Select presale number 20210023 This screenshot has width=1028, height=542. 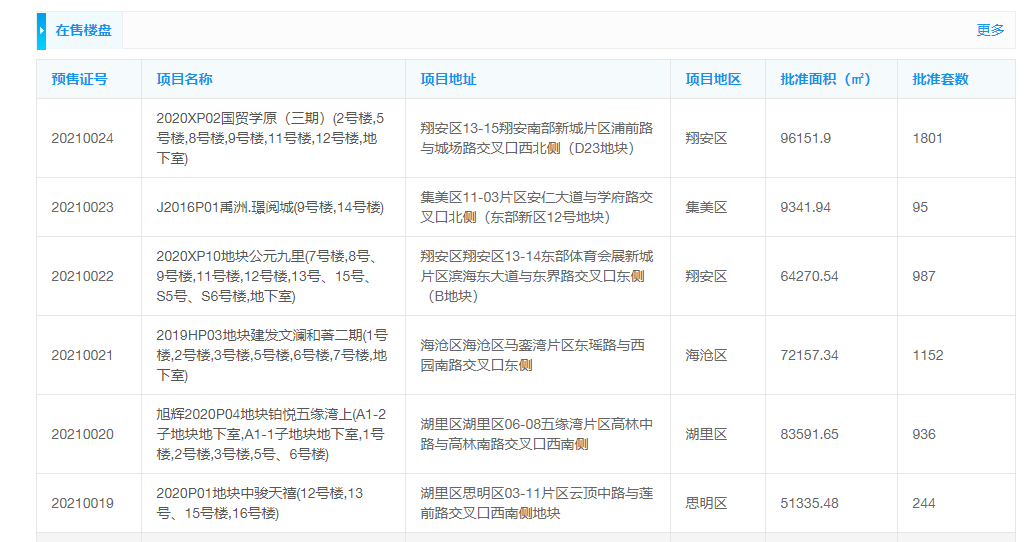pyautogui.click(x=83, y=207)
